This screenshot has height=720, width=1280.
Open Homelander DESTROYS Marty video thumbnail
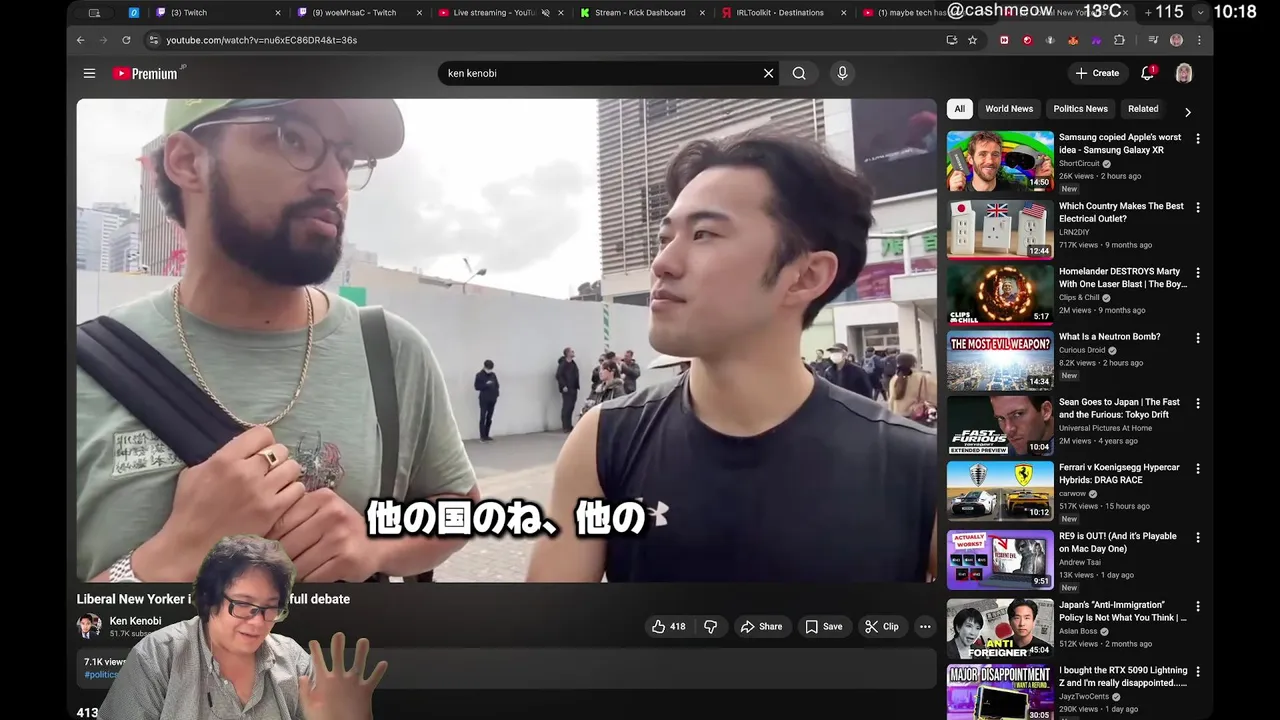(x=1000, y=295)
